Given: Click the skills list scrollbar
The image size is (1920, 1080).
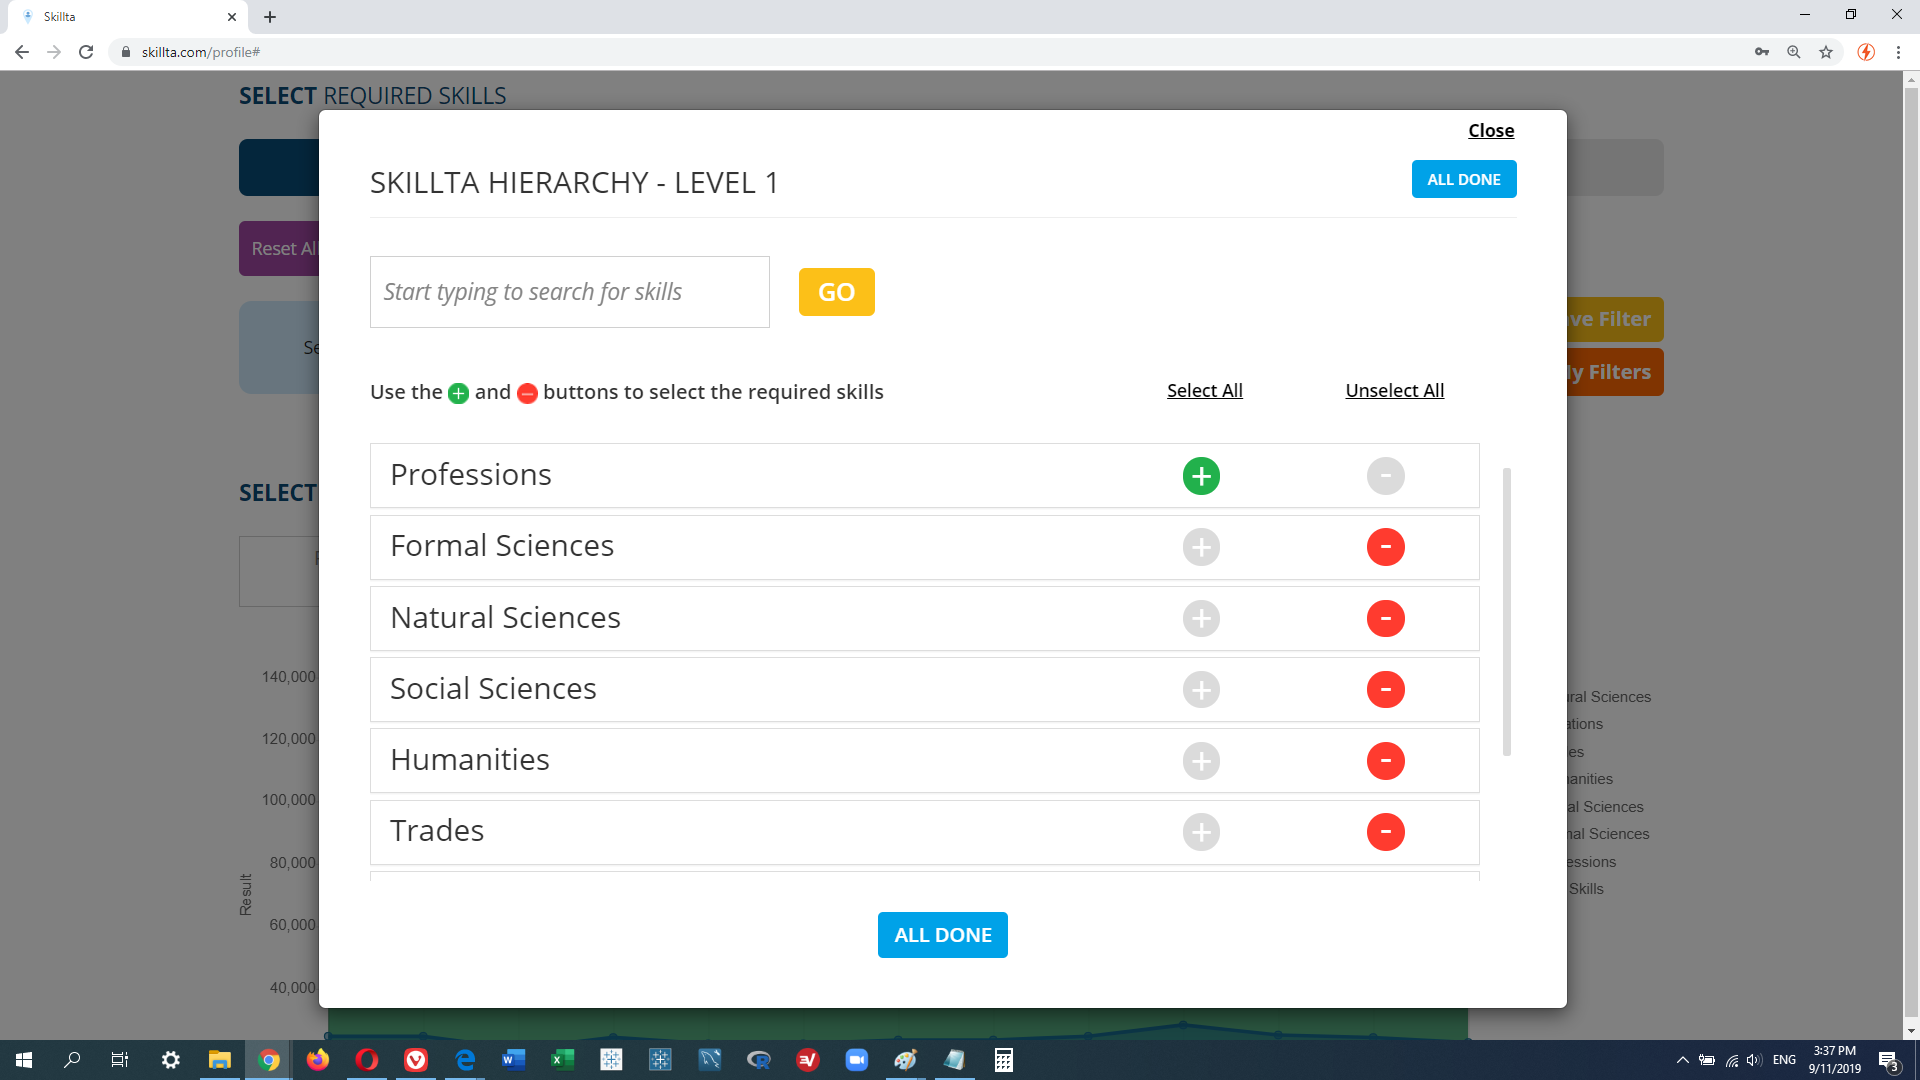Looking at the screenshot, I should [1506, 610].
